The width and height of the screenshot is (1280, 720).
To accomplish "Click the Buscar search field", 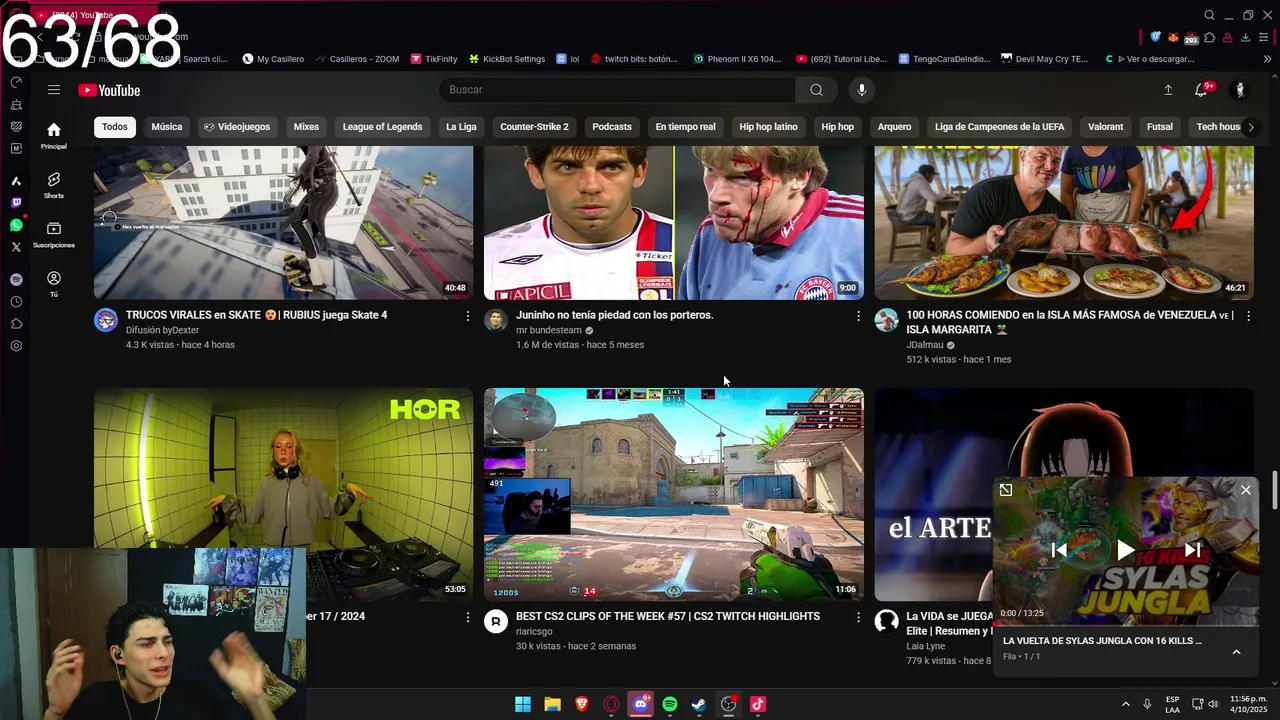I will pos(618,90).
